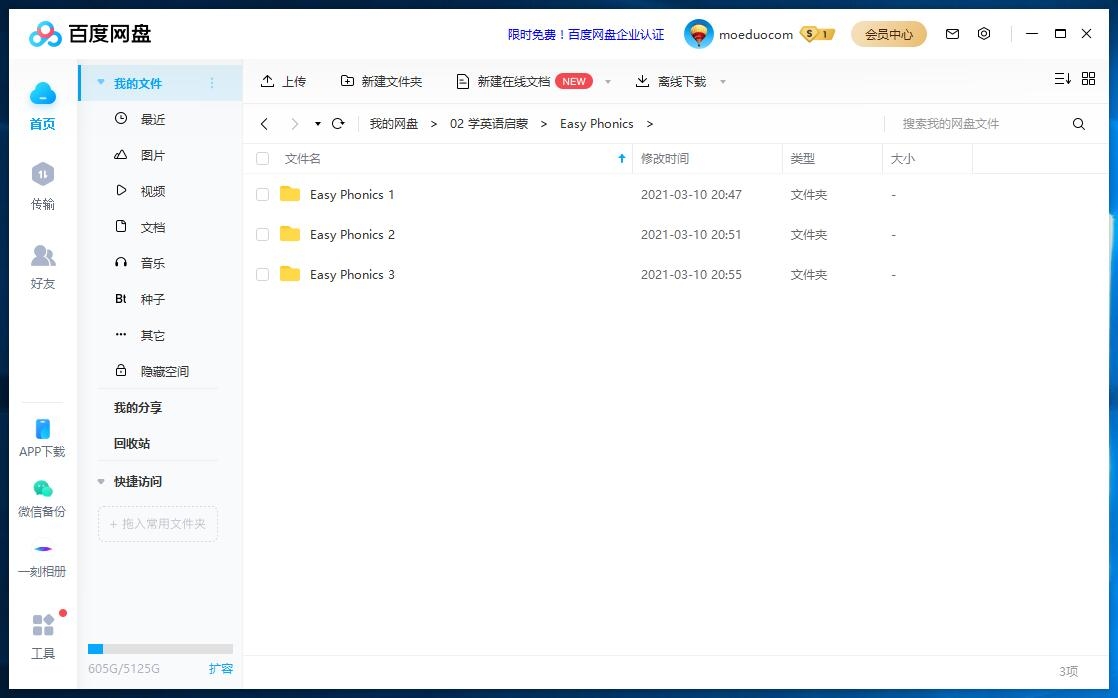Click the 扩容 storage expansion link
This screenshot has height=698, width=1118.
220,668
